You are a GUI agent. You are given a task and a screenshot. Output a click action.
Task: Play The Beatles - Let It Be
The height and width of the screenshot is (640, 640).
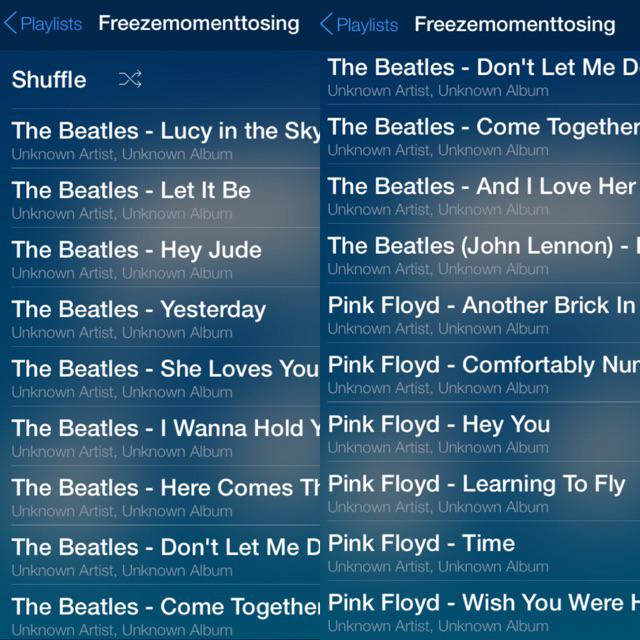tap(166, 198)
